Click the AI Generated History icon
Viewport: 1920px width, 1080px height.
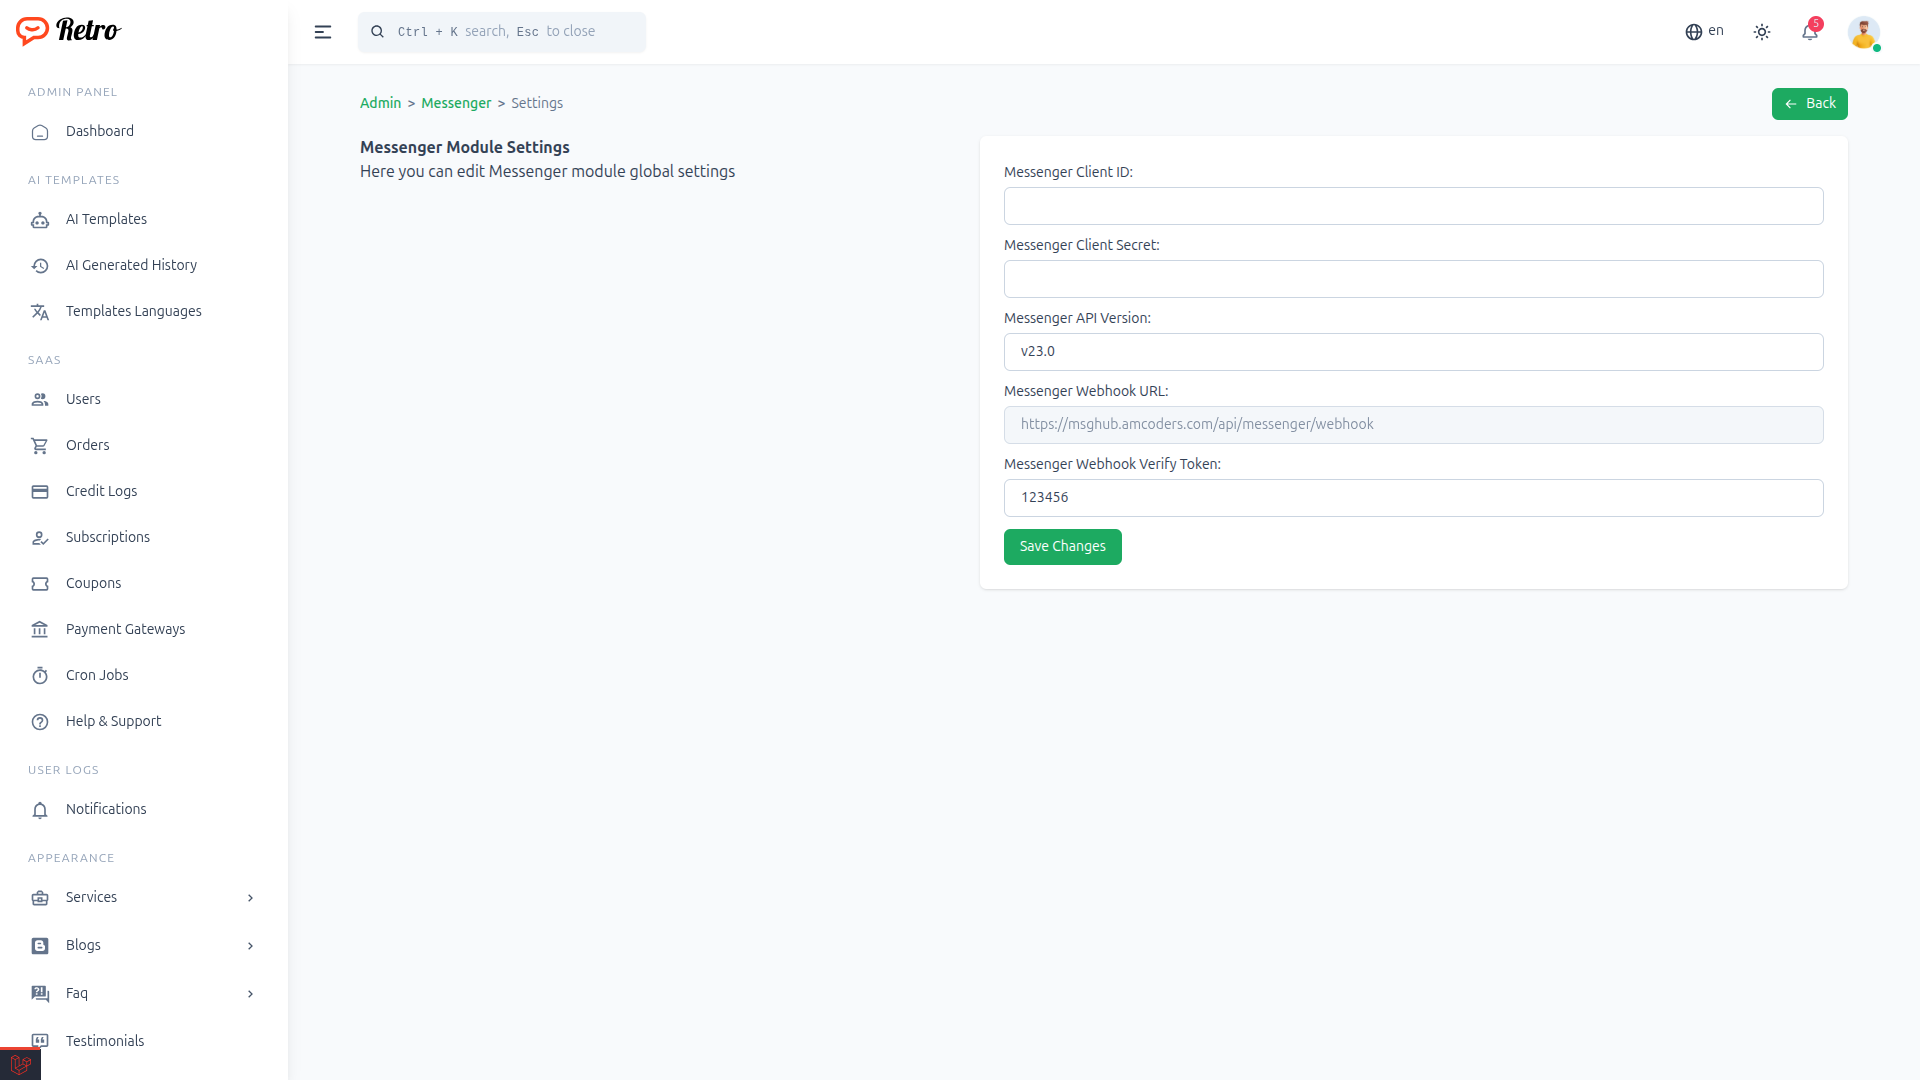point(40,266)
